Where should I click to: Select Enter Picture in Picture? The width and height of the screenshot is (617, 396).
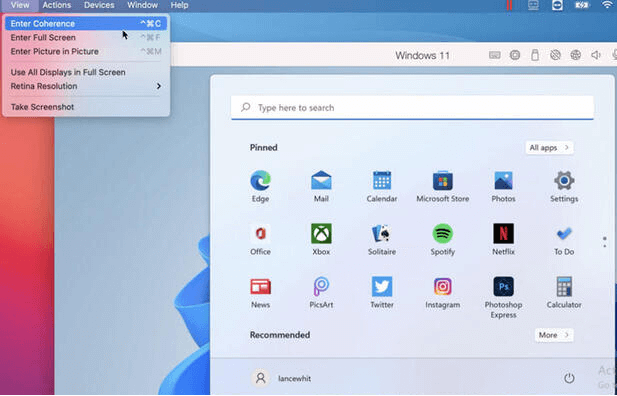[x=87, y=52]
